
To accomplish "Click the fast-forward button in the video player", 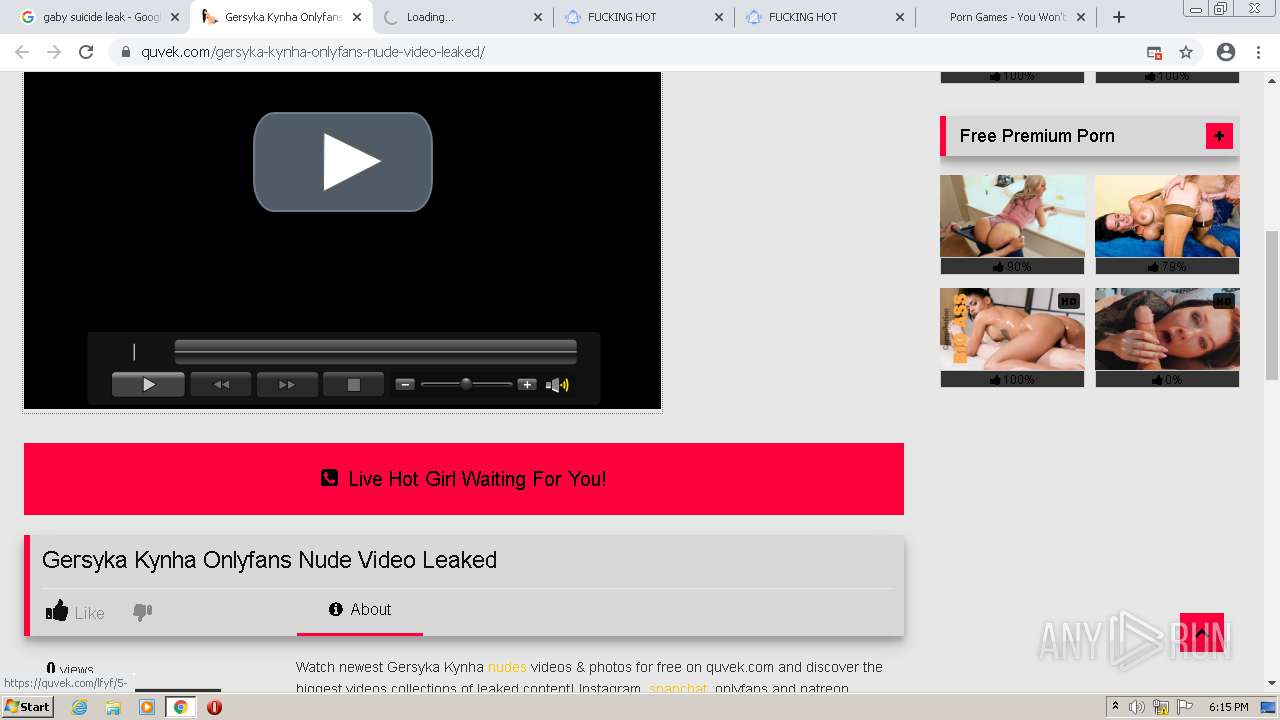I will tap(287, 384).
